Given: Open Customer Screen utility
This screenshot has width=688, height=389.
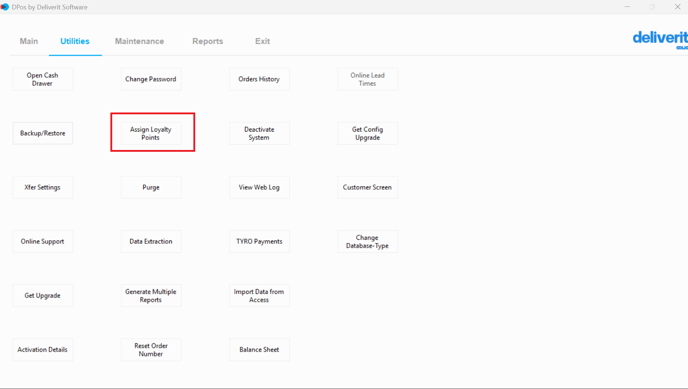Looking at the screenshot, I should pyautogui.click(x=368, y=187).
